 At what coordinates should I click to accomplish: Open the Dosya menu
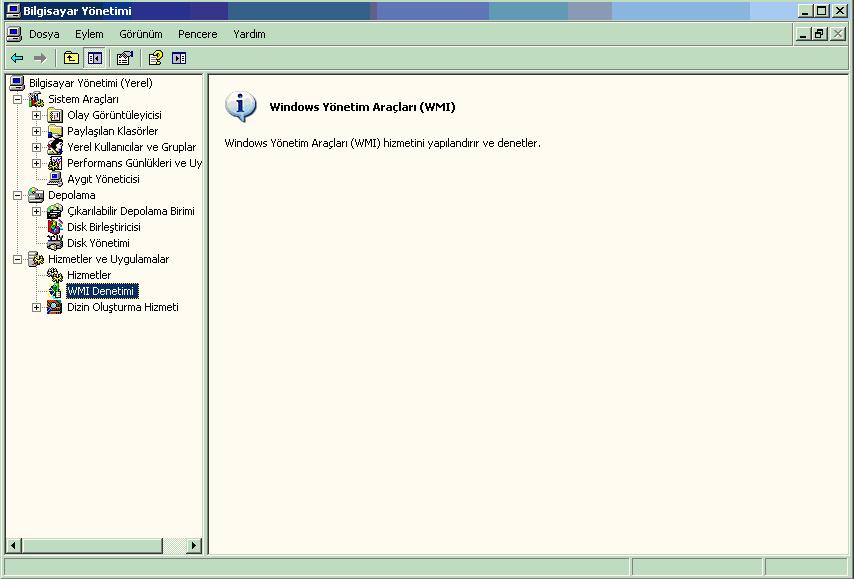coord(44,34)
